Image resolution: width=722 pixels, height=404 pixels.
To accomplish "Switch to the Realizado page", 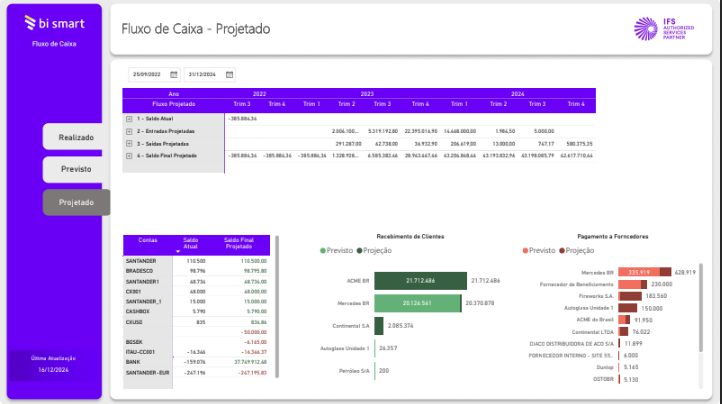I will [x=76, y=137].
